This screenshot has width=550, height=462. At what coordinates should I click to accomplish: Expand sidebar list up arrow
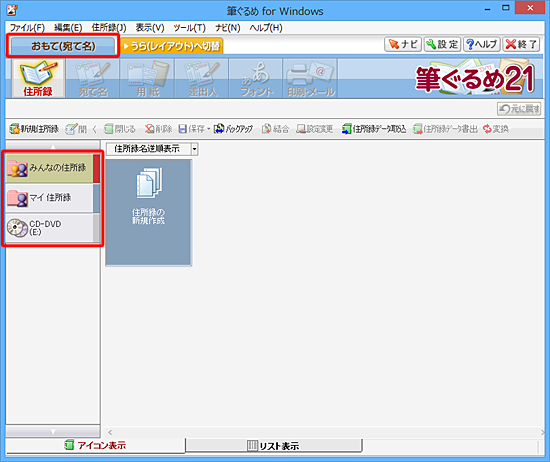[x=53, y=146]
